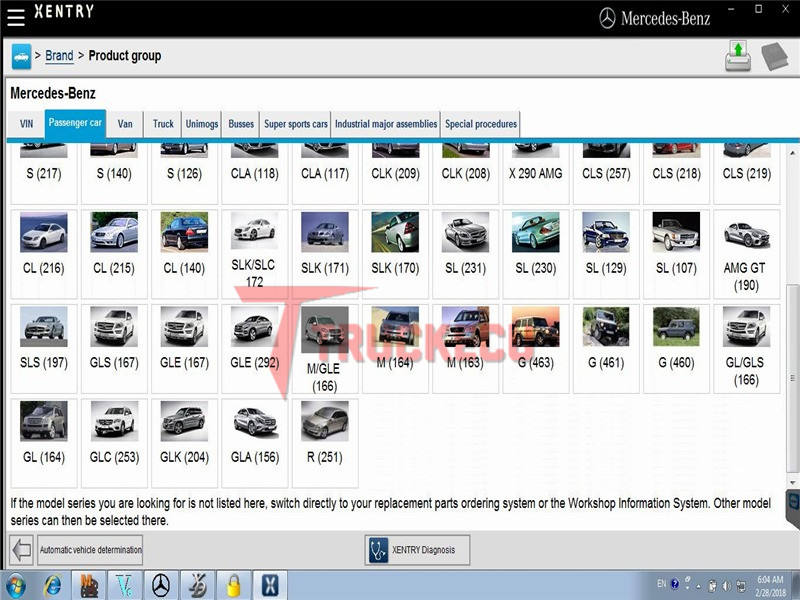Click the XENTRY X icon in taskbar

(269, 584)
